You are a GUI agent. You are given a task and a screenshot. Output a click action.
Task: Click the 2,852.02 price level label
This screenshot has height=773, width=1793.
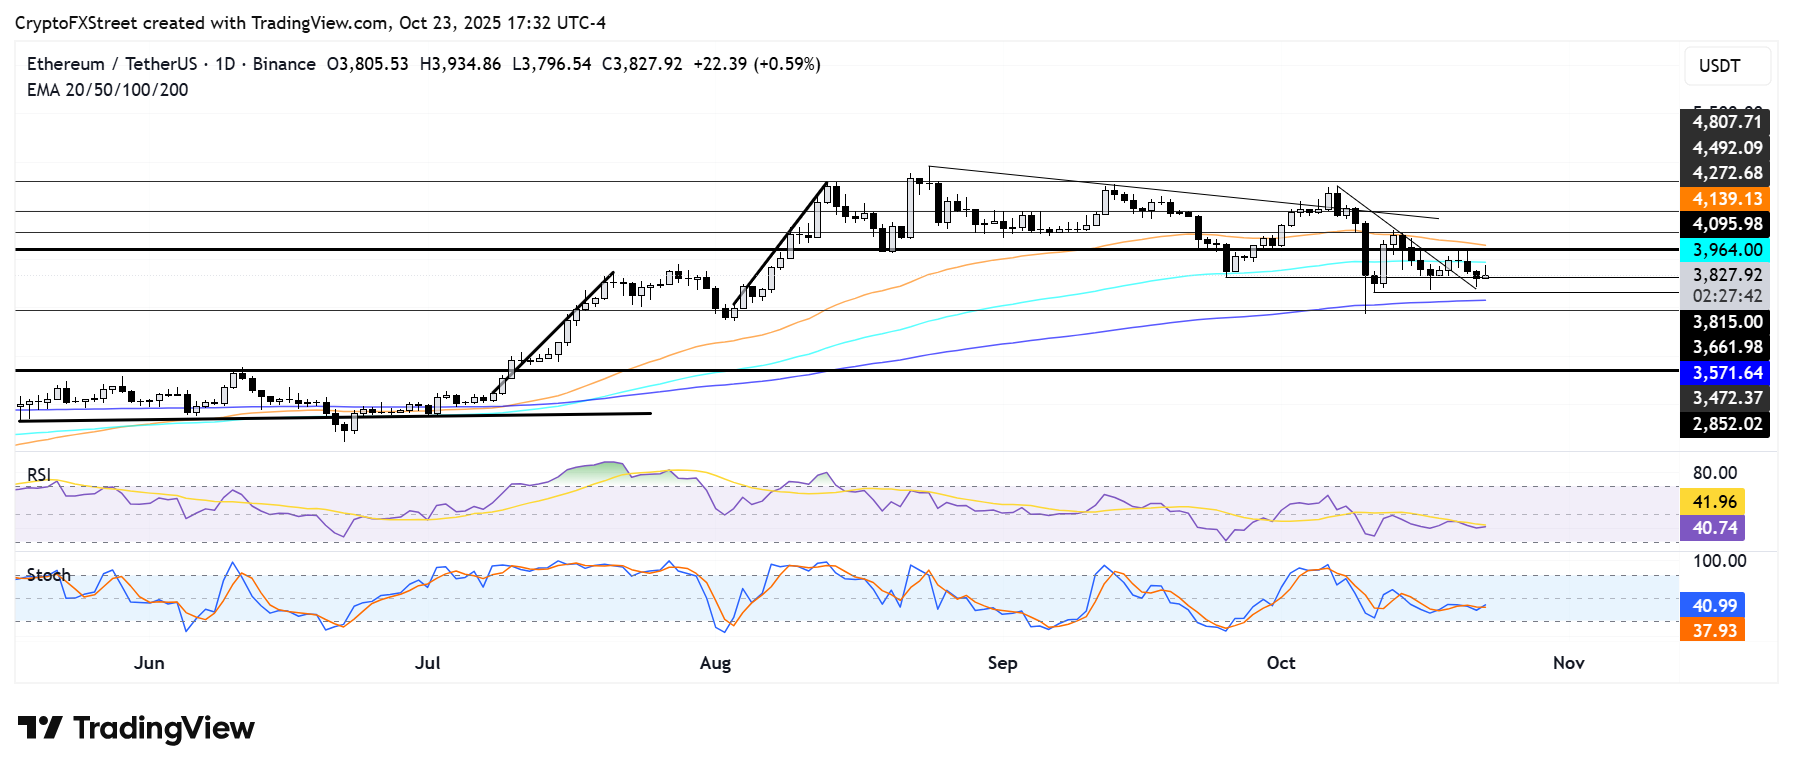pyautogui.click(x=1725, y=424)
